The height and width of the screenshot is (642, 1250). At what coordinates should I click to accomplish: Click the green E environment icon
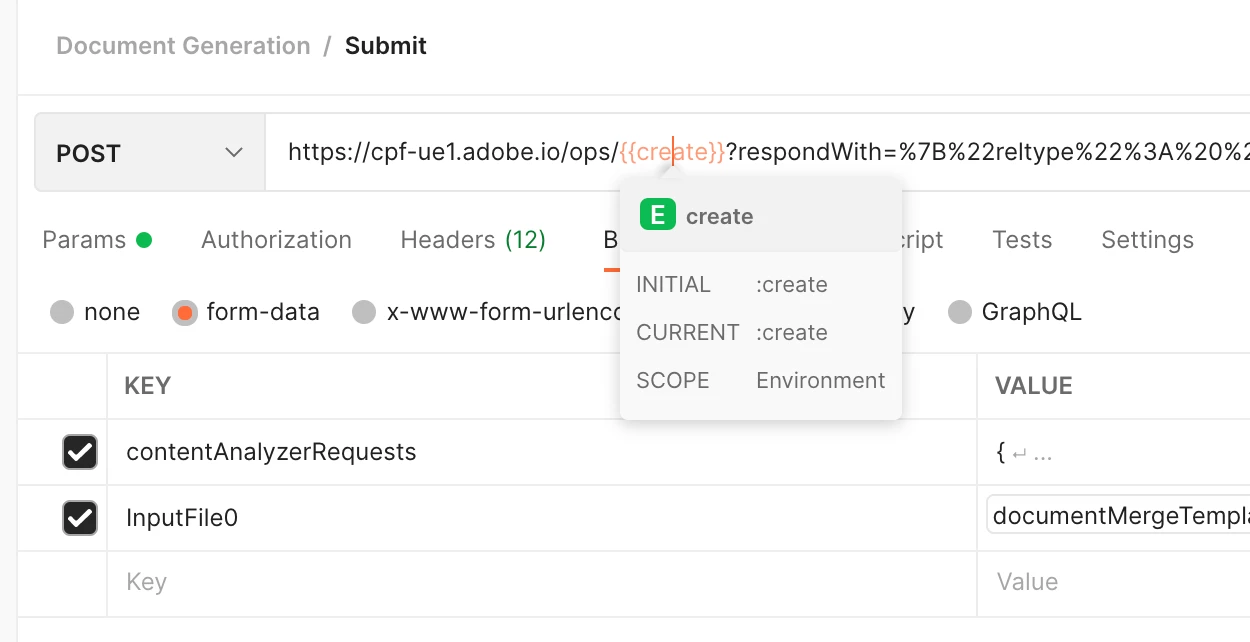coord(657,216)
